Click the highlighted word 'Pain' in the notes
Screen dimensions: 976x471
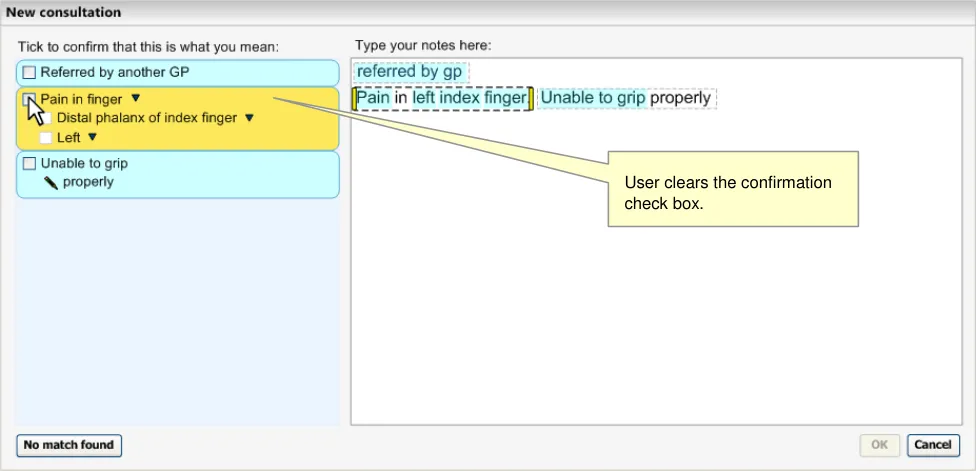[x=373, y=98]
